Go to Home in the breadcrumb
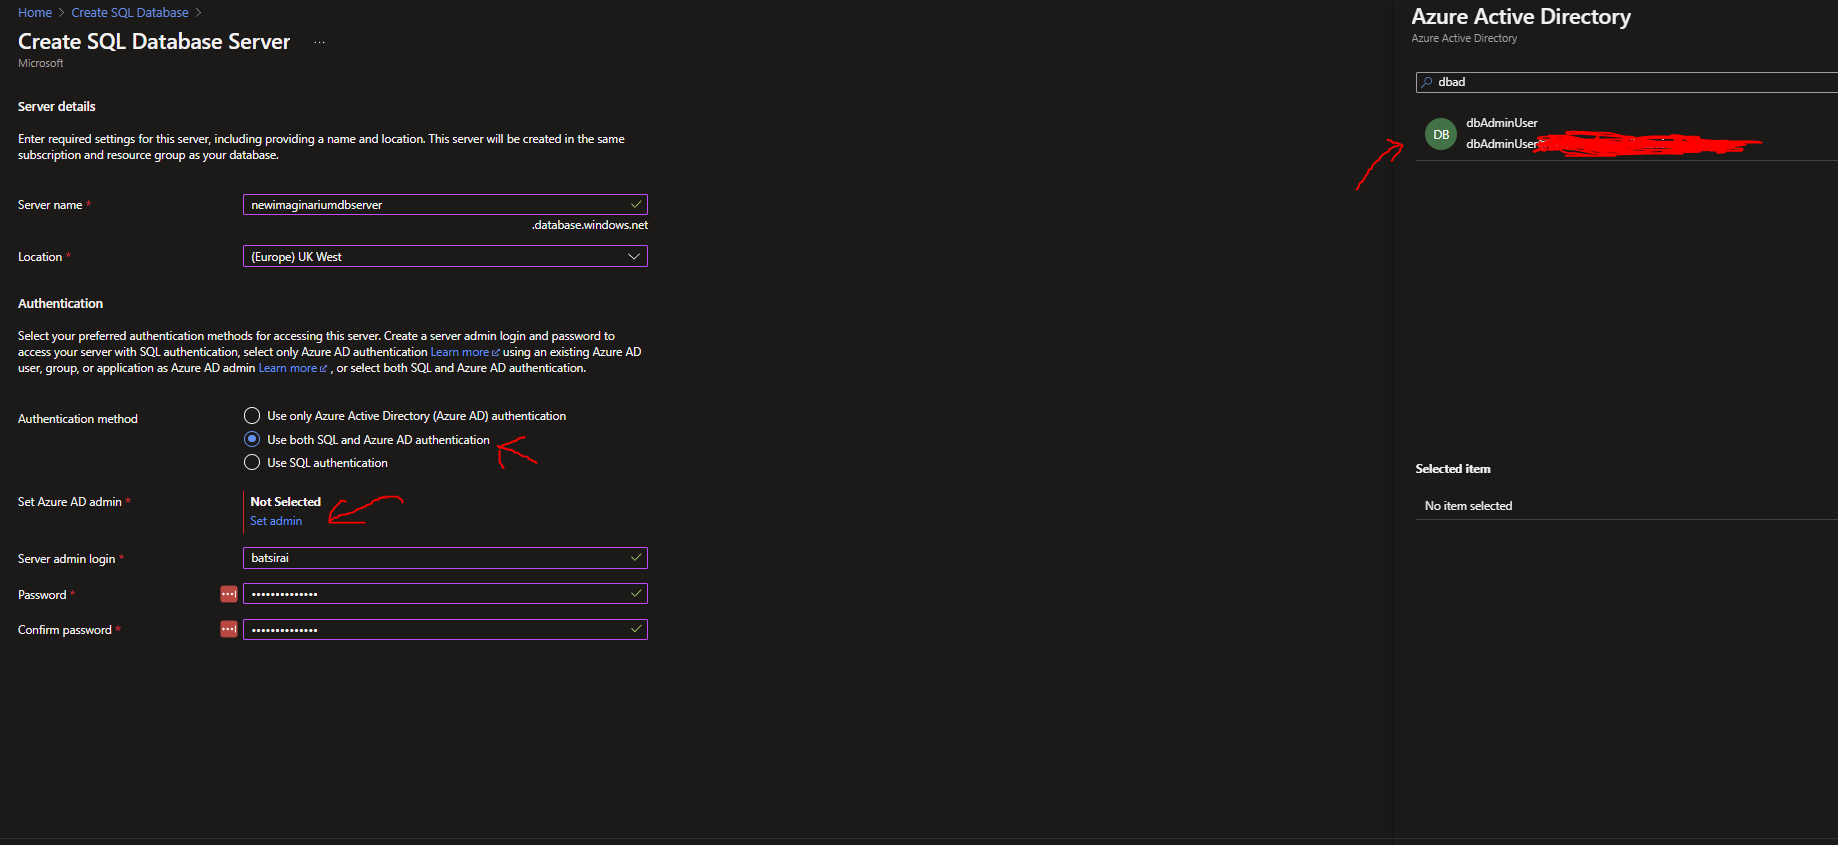This screenshot has height=845, width=1838. click(x=35, y=13)
